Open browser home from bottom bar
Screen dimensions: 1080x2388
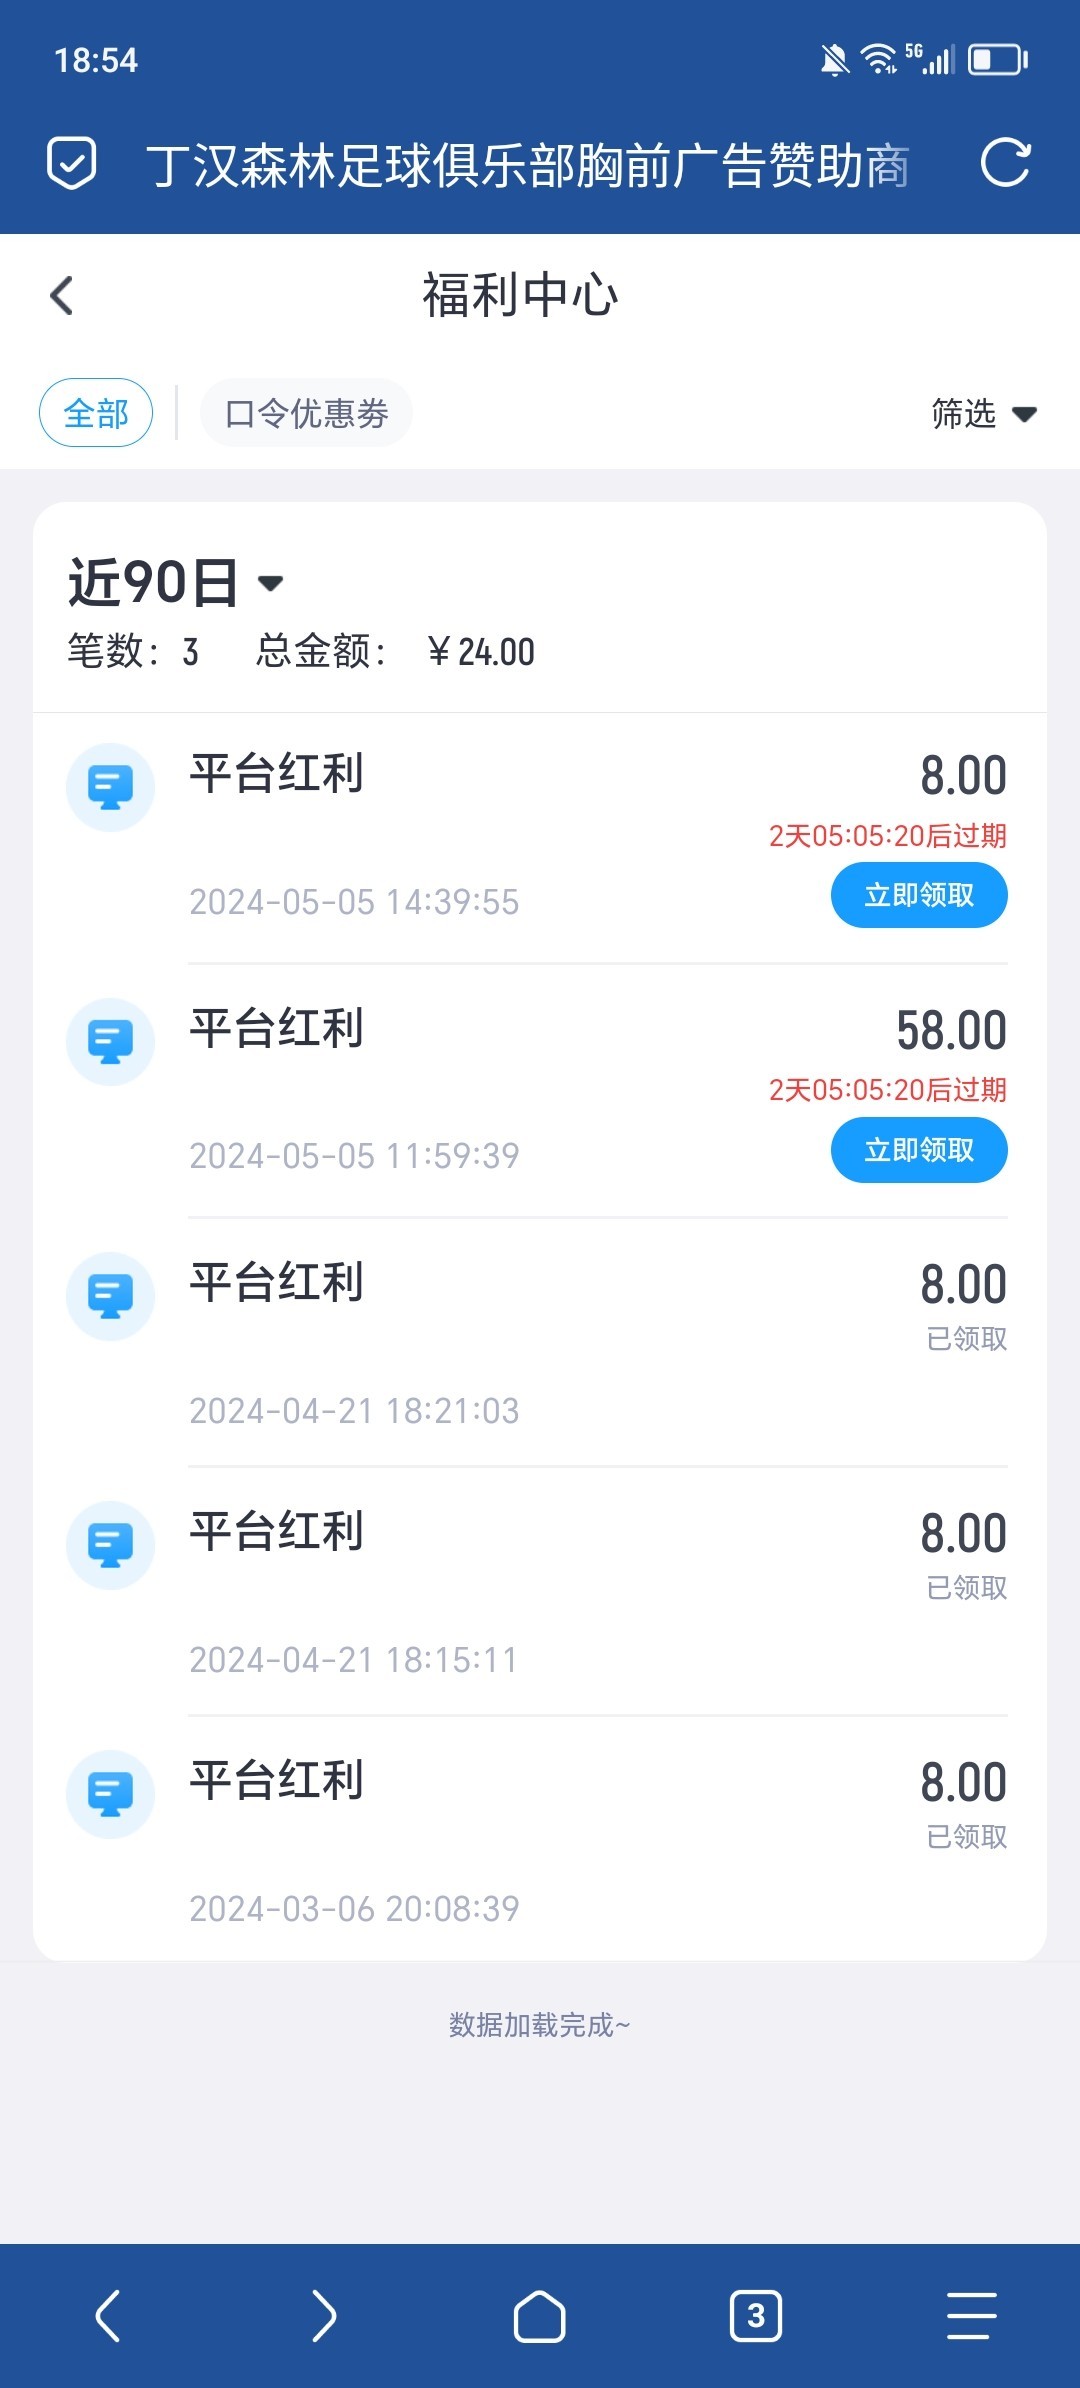click(x=540, y=2316)
